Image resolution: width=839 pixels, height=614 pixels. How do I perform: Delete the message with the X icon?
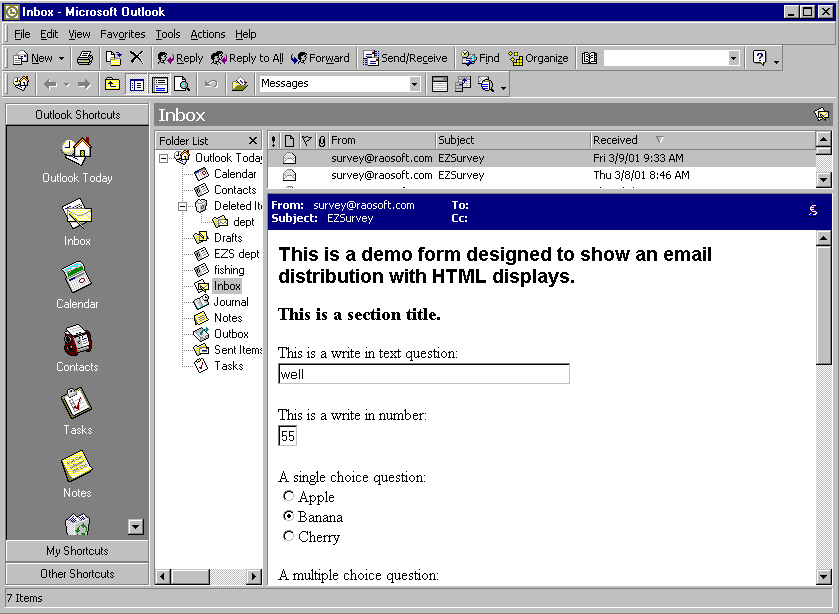[x=137, y=57]
